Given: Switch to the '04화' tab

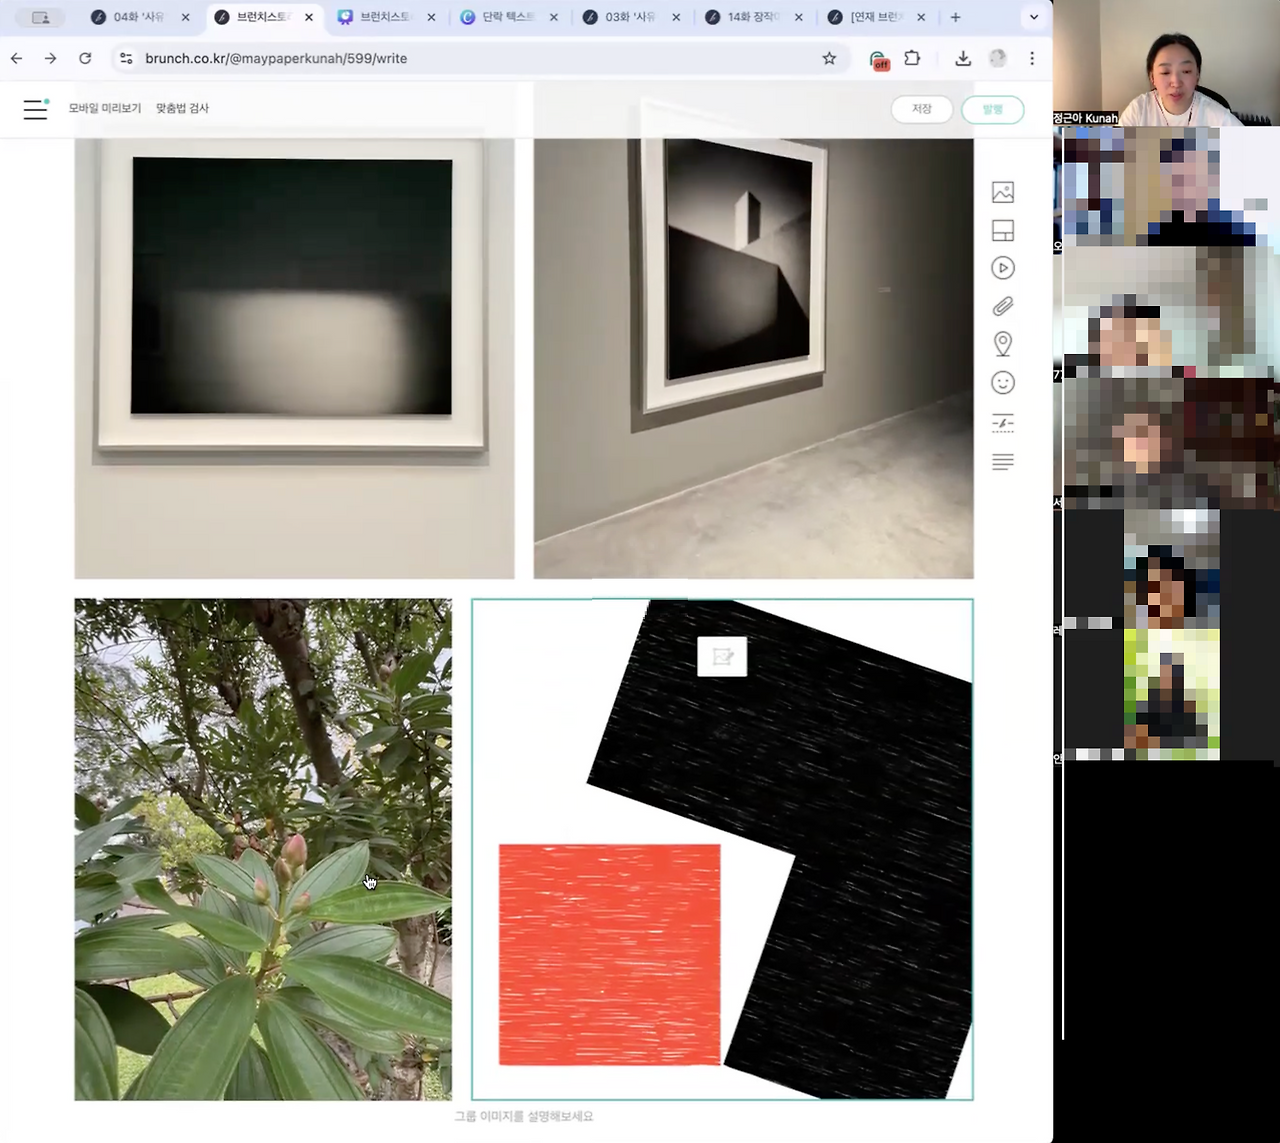Looking at the screenshot, I should (x=140, y=17).
